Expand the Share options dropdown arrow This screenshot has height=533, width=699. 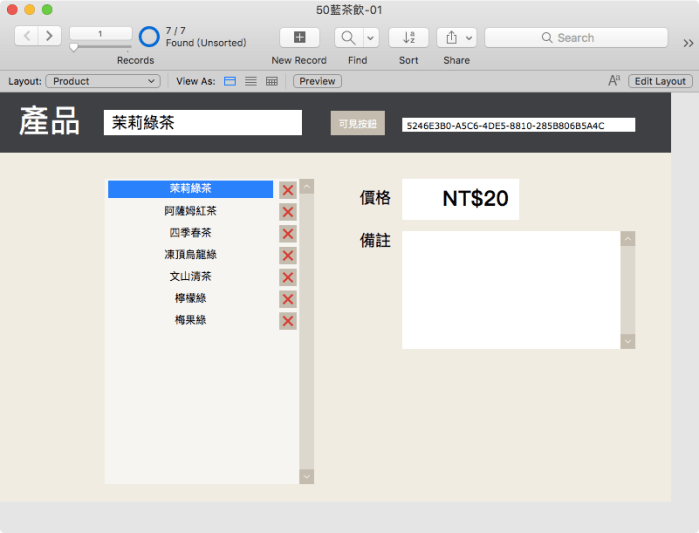point(470,38)
